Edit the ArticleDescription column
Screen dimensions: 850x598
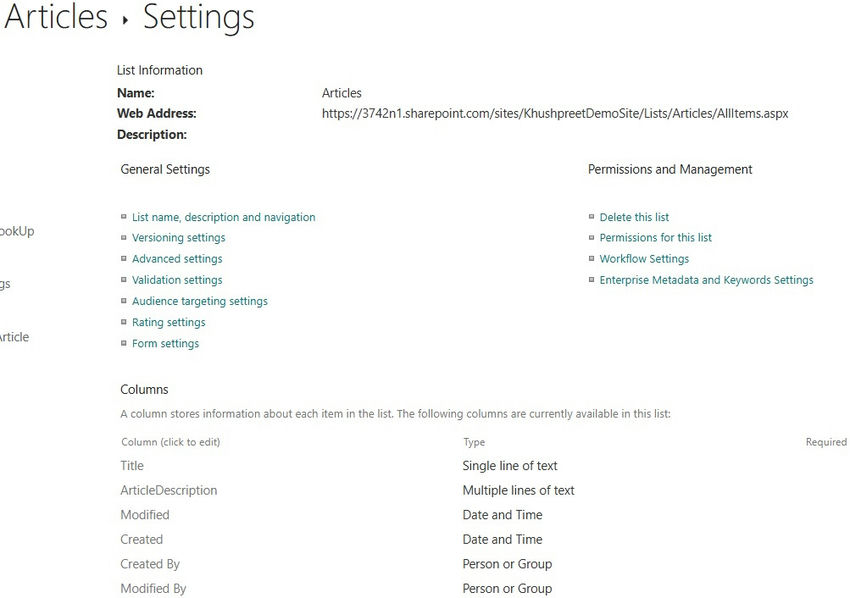[168, 491]
